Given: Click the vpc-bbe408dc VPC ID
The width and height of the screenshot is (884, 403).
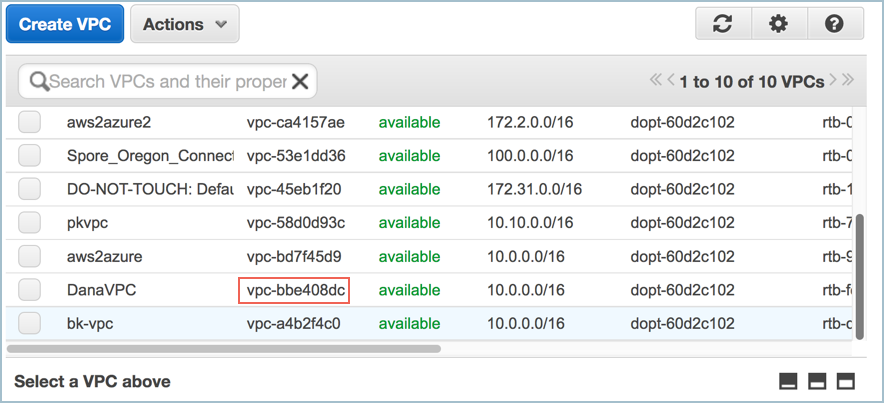Looking at the screenshot, I should 295,290.
